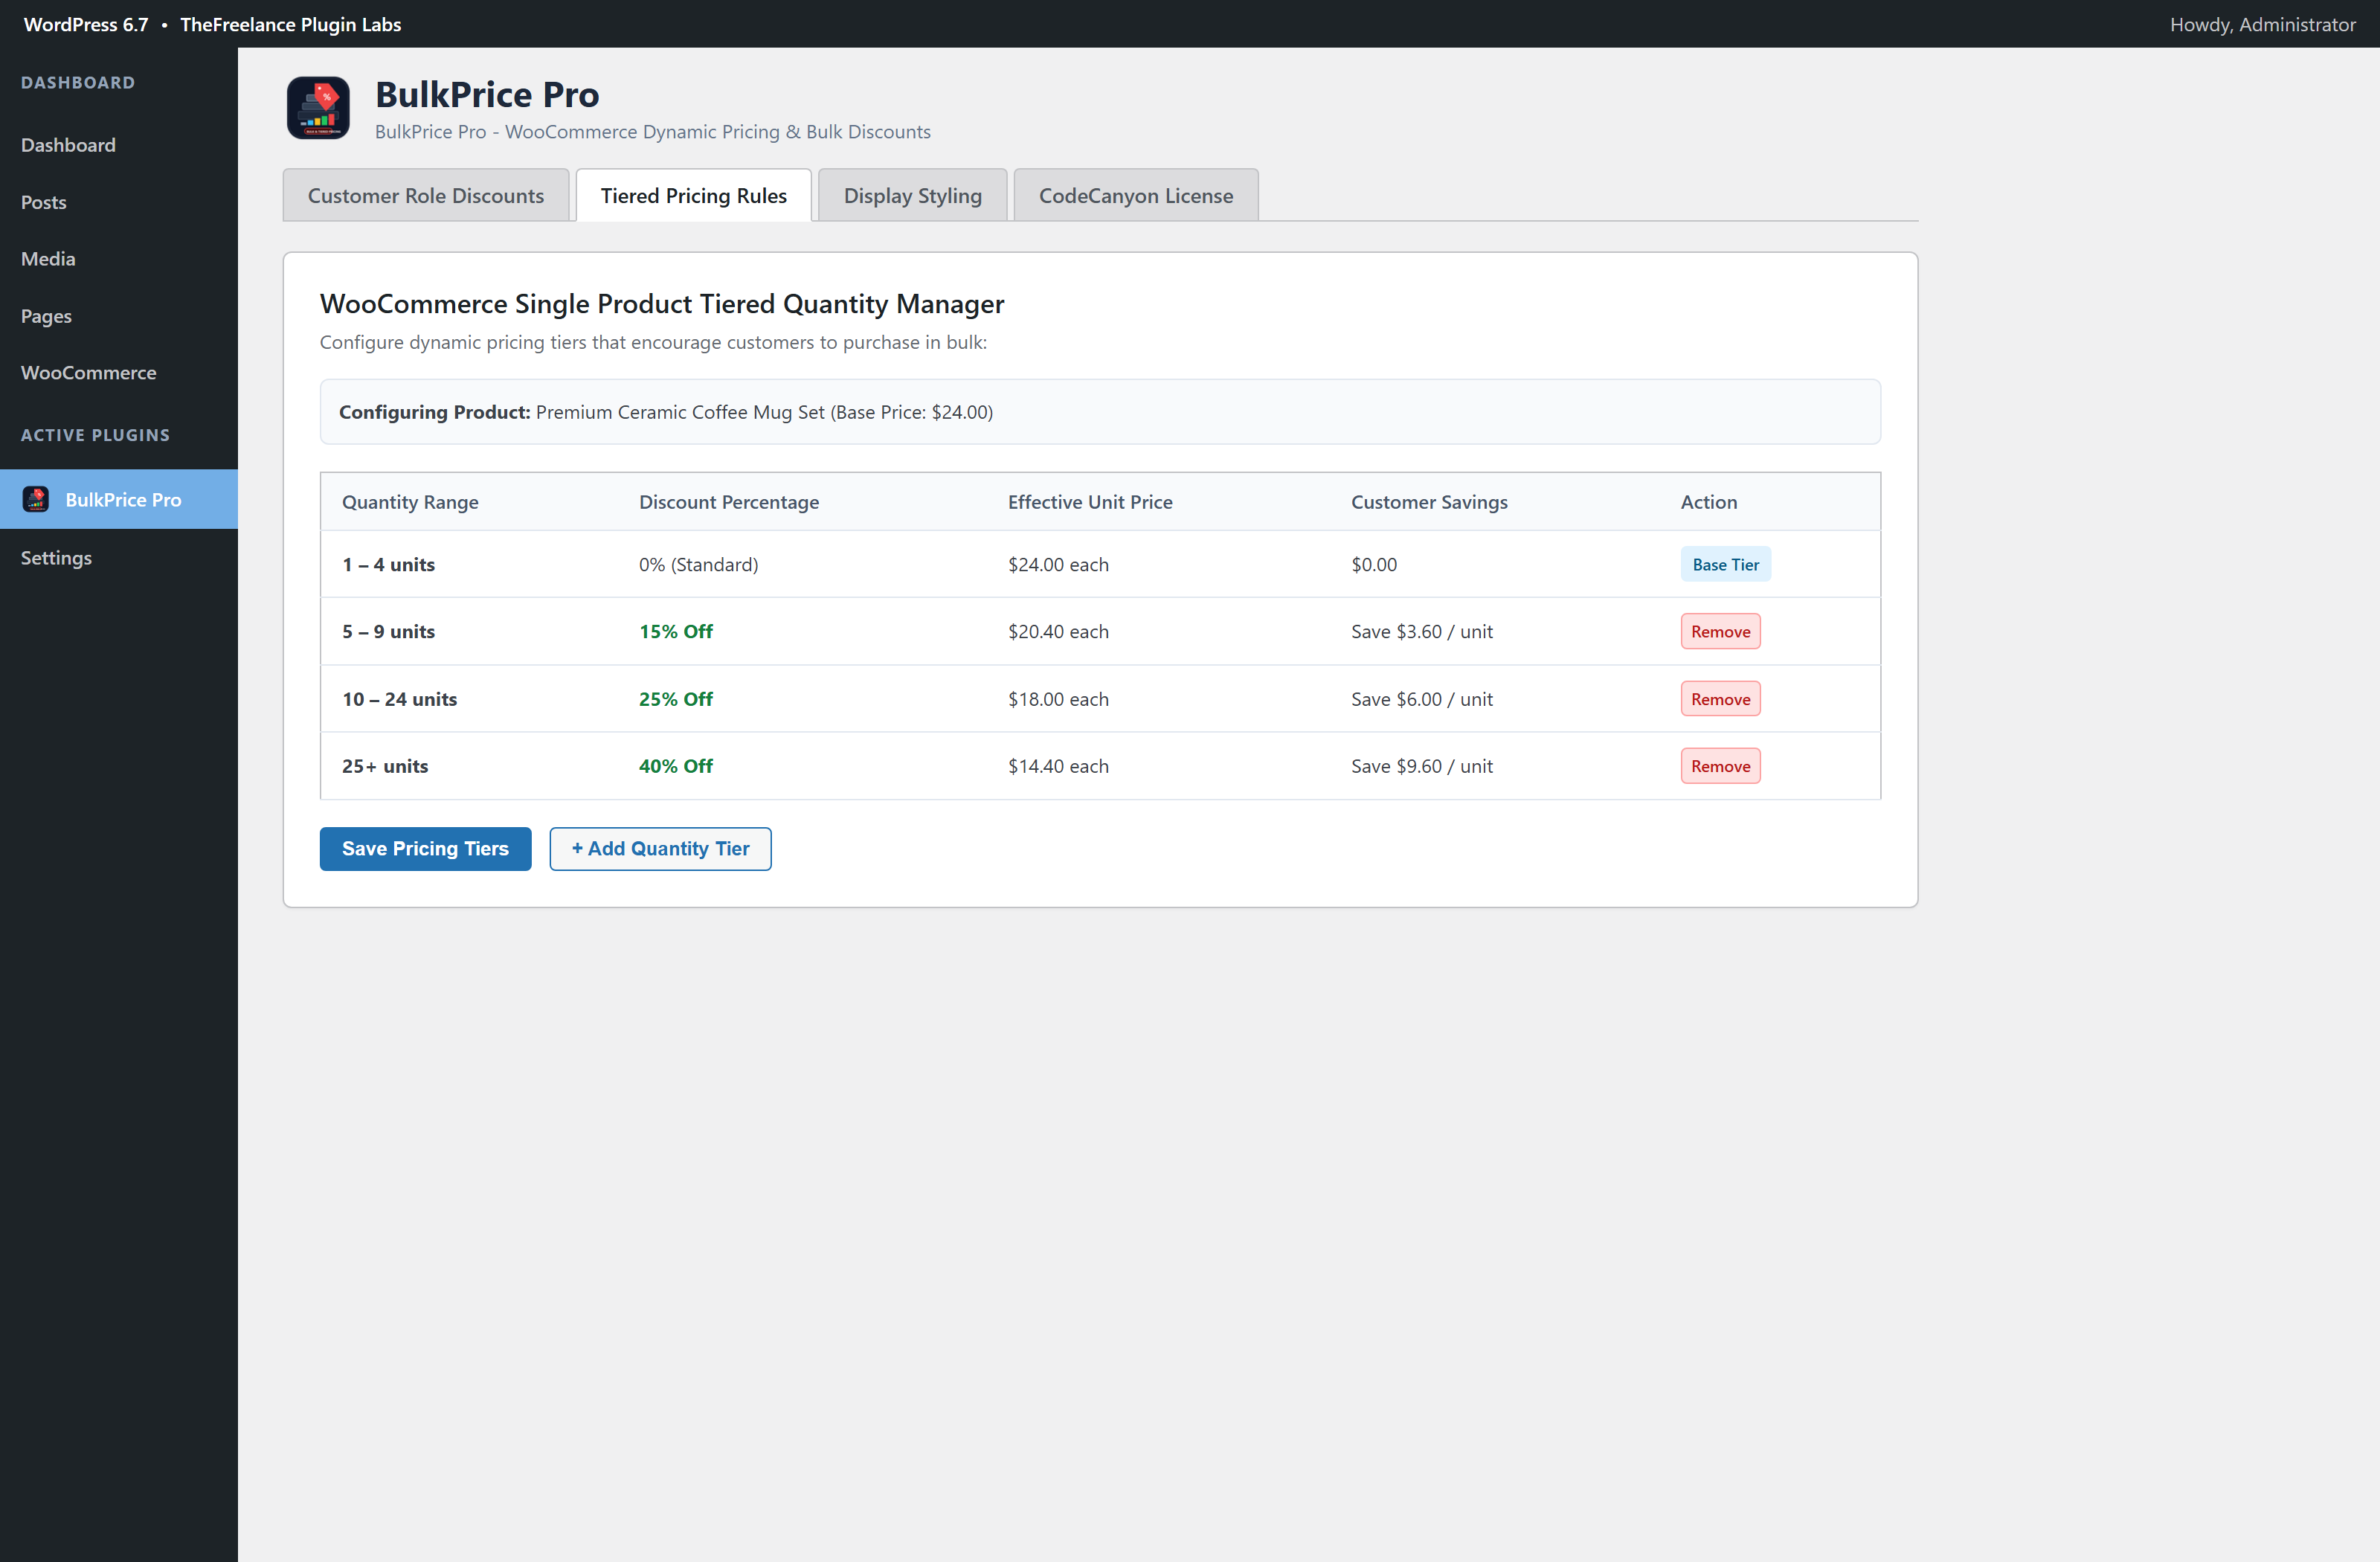Click the 15% Off discount cell
The width and height of the screenshot is (2380, 1562).
(676, 632)
